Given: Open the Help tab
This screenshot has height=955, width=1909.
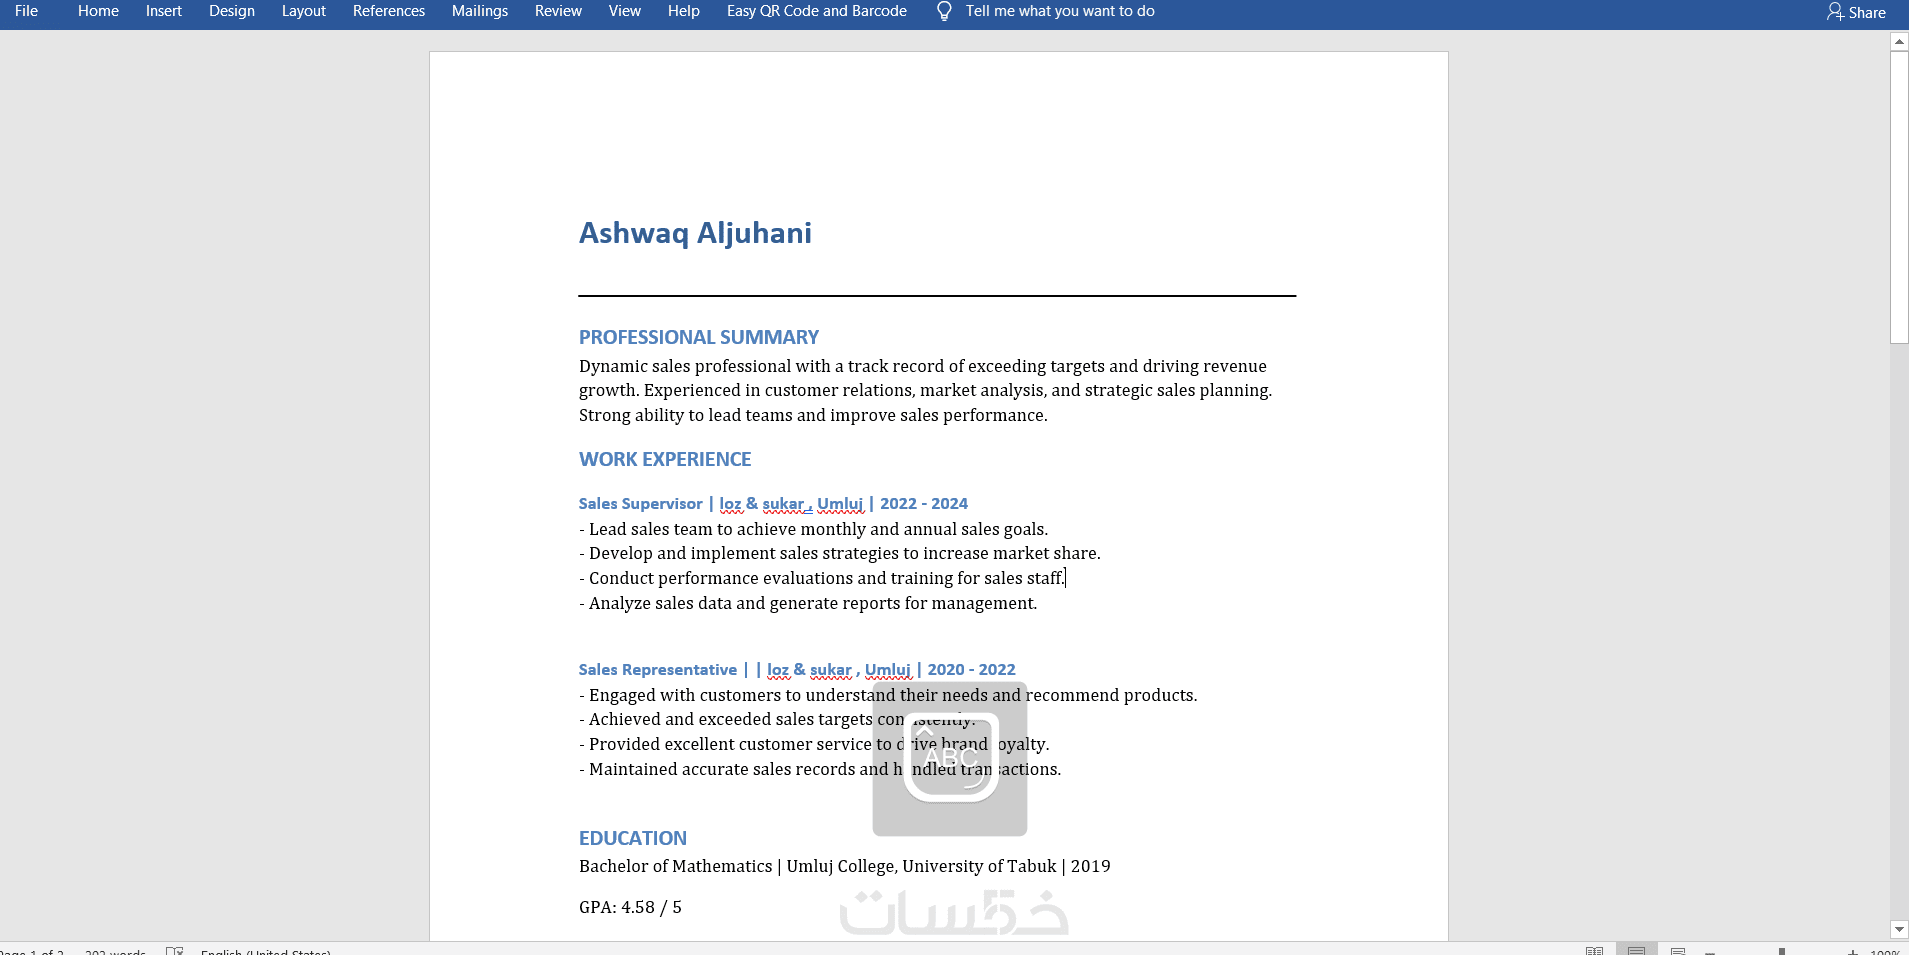Looking at the screenshot, I should pyautogui.click(x=684, y=11).
